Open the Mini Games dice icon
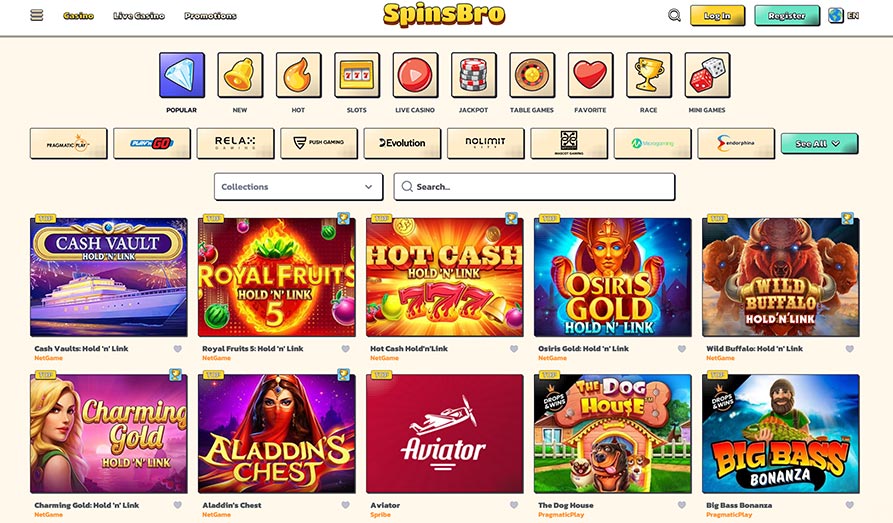Image resolution: width=893 pixels, height=523 pixels. tap(707, 75)
